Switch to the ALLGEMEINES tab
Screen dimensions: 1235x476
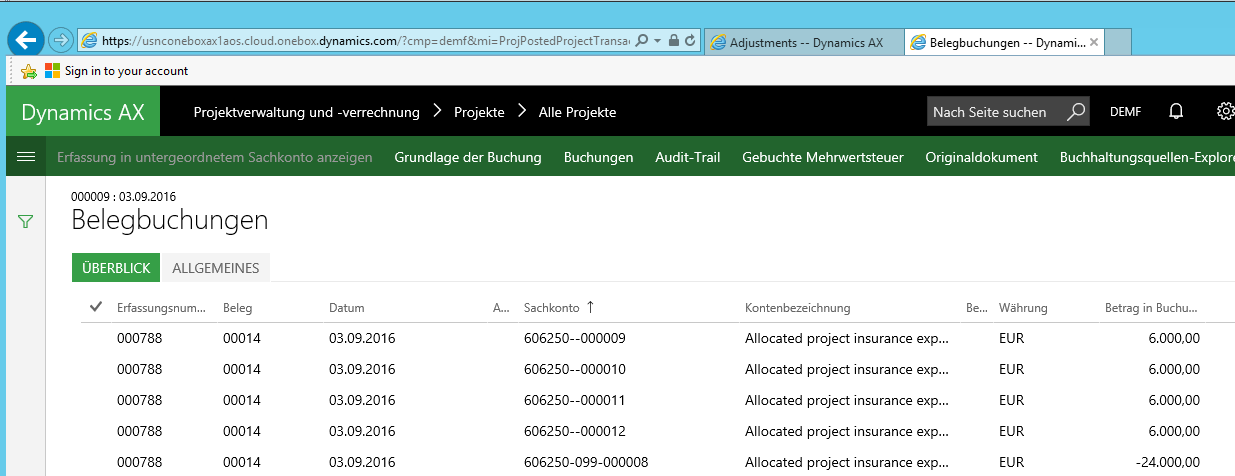click(x=215, y=268)
